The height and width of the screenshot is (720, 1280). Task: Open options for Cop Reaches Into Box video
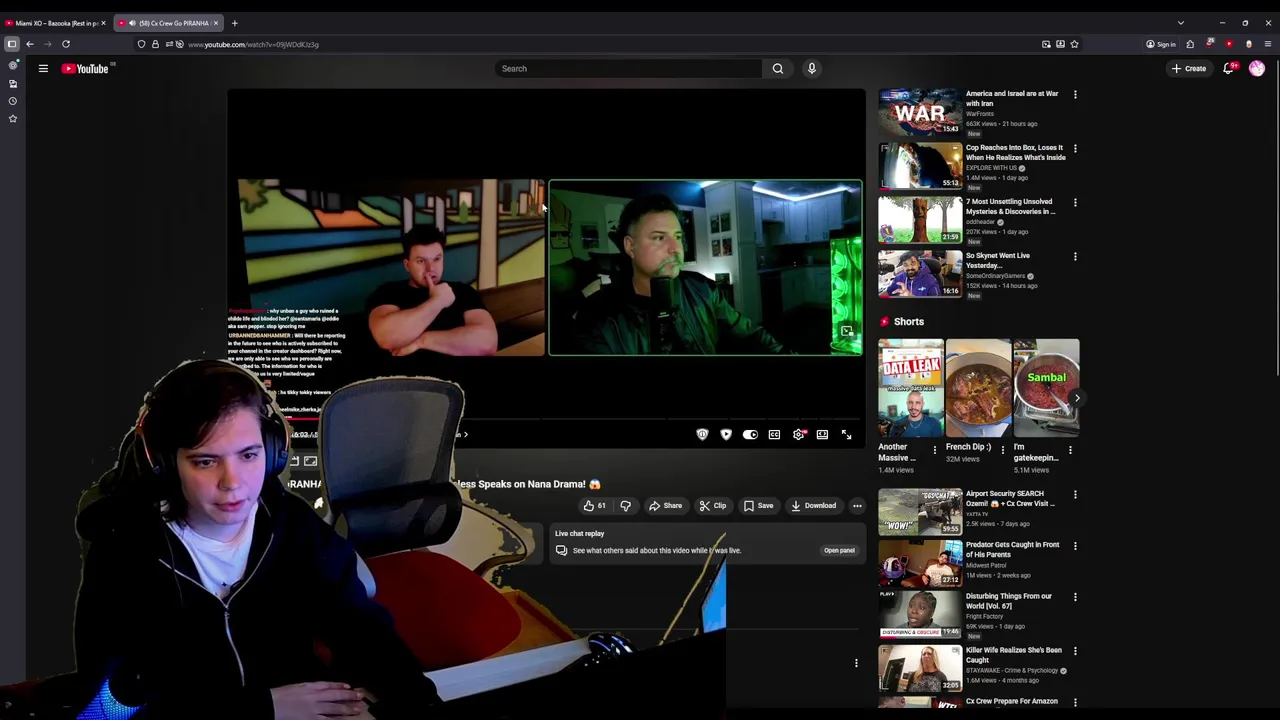tap(1075, 149)
